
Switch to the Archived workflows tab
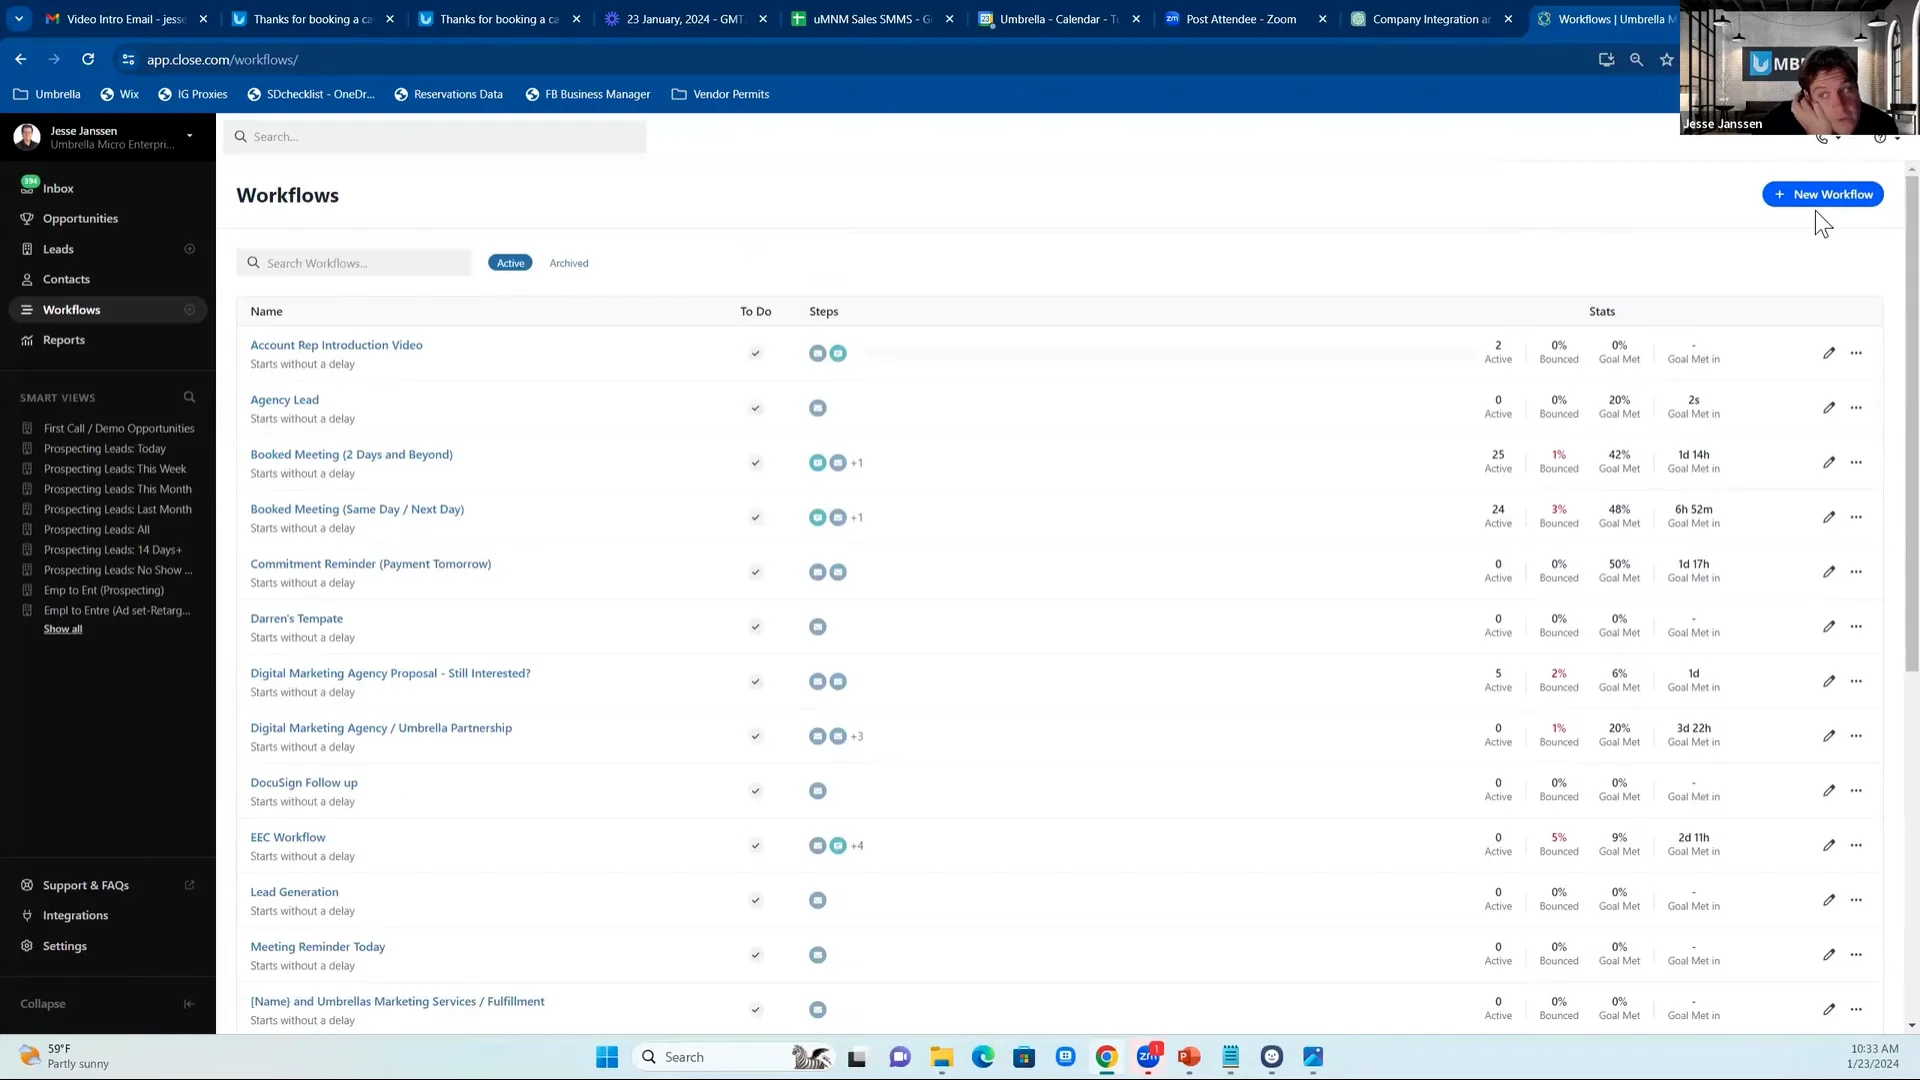(568, 263)
